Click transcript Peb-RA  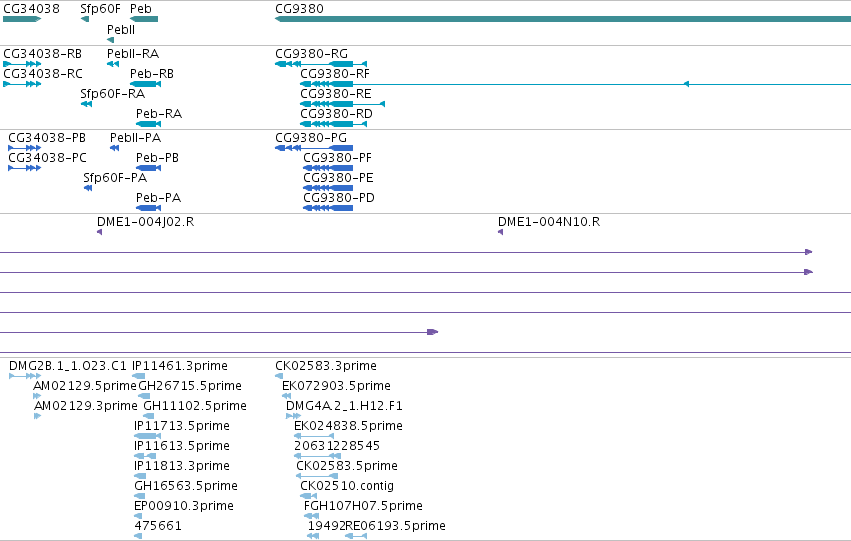pyautogui.click(x=159, y=114)
